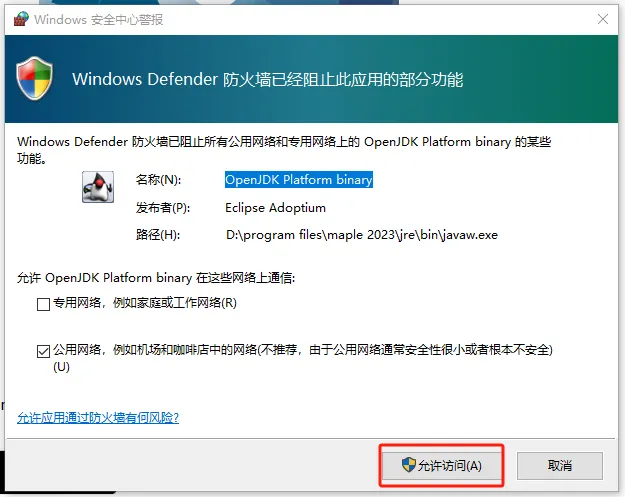Click the 允许访问(A) button

[x=441, y=465]
